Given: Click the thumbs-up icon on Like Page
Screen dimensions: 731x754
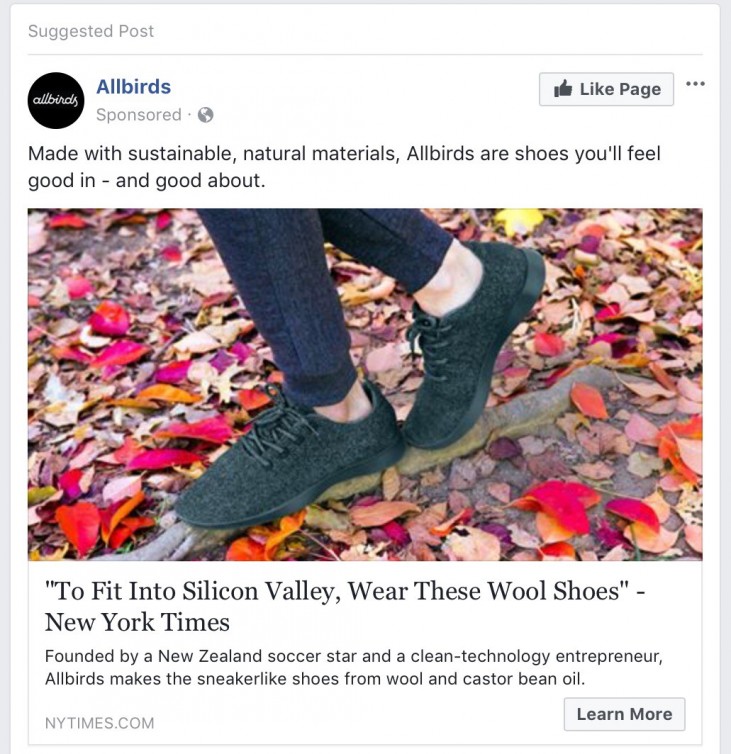Looking at the screenshot, I should [562, 89].
